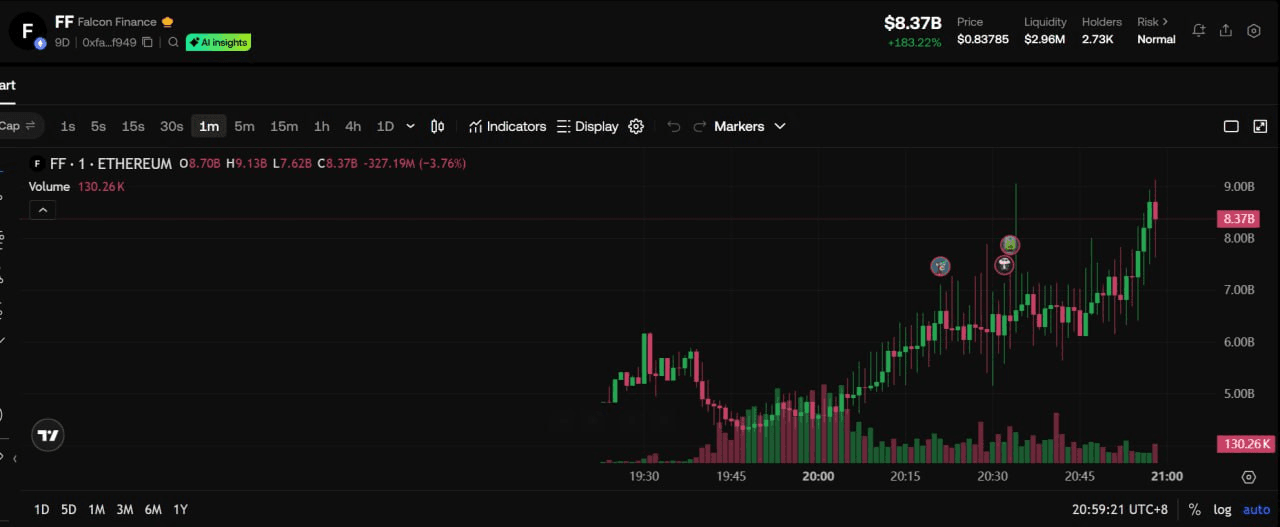Set range to 1M
The height and width of the screenshot is (527, 1280).
pyautogui.click(x=96, y=510)
